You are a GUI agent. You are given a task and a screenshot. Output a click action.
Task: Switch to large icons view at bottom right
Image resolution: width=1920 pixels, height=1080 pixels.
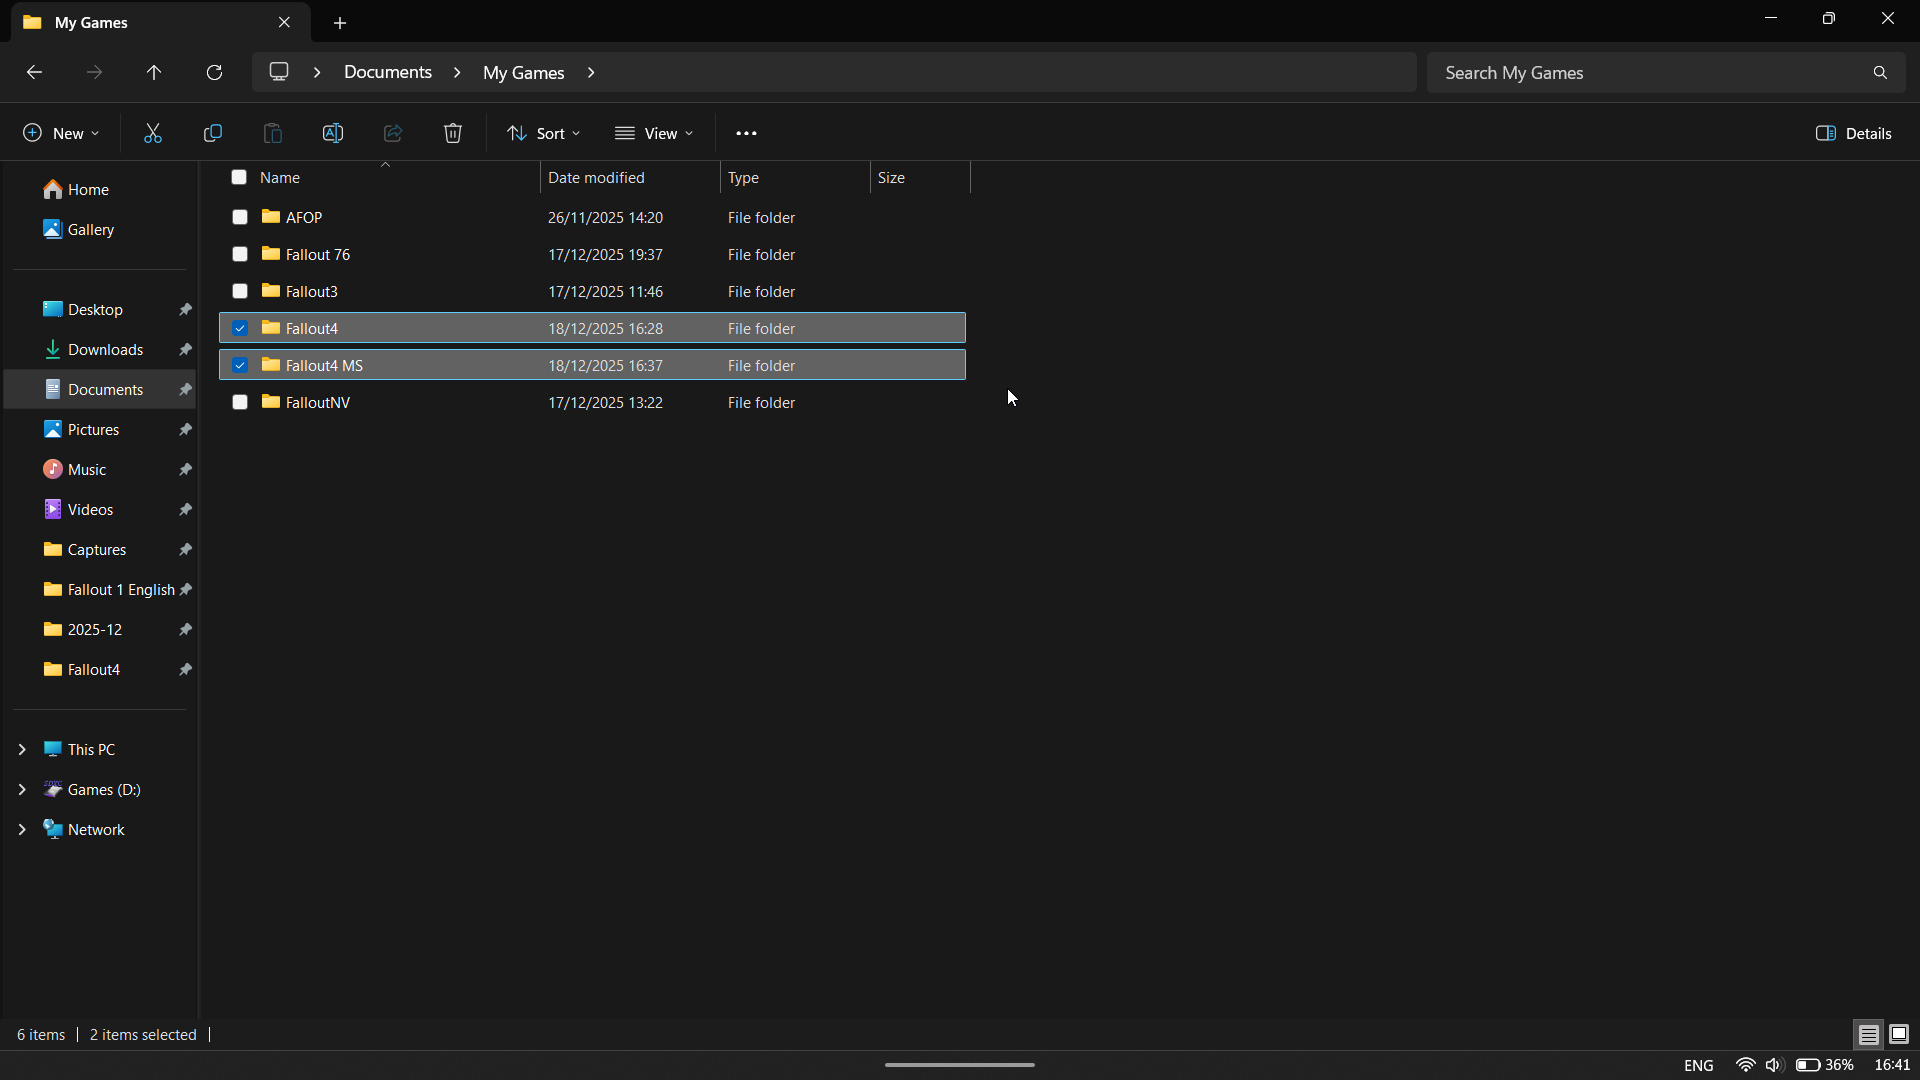pos(1897,1034)
